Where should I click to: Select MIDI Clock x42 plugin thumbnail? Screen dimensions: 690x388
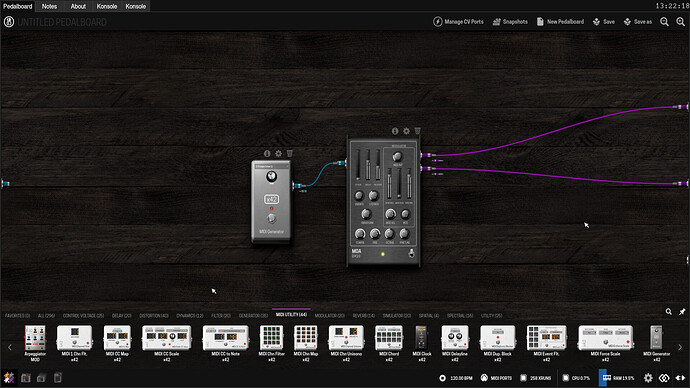[422, 338]
